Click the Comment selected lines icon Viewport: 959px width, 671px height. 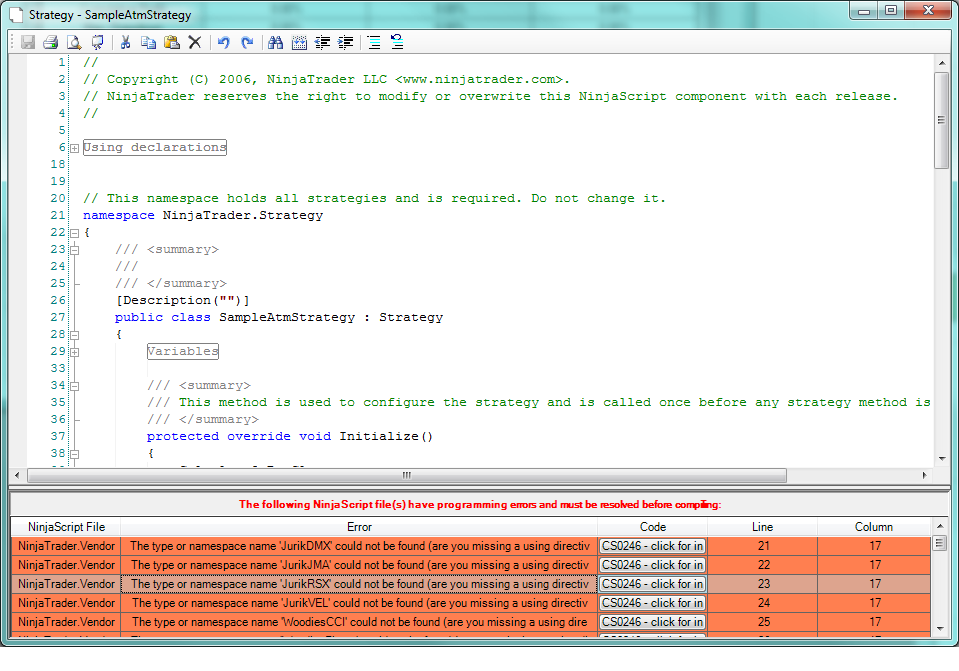coord(374,42)
